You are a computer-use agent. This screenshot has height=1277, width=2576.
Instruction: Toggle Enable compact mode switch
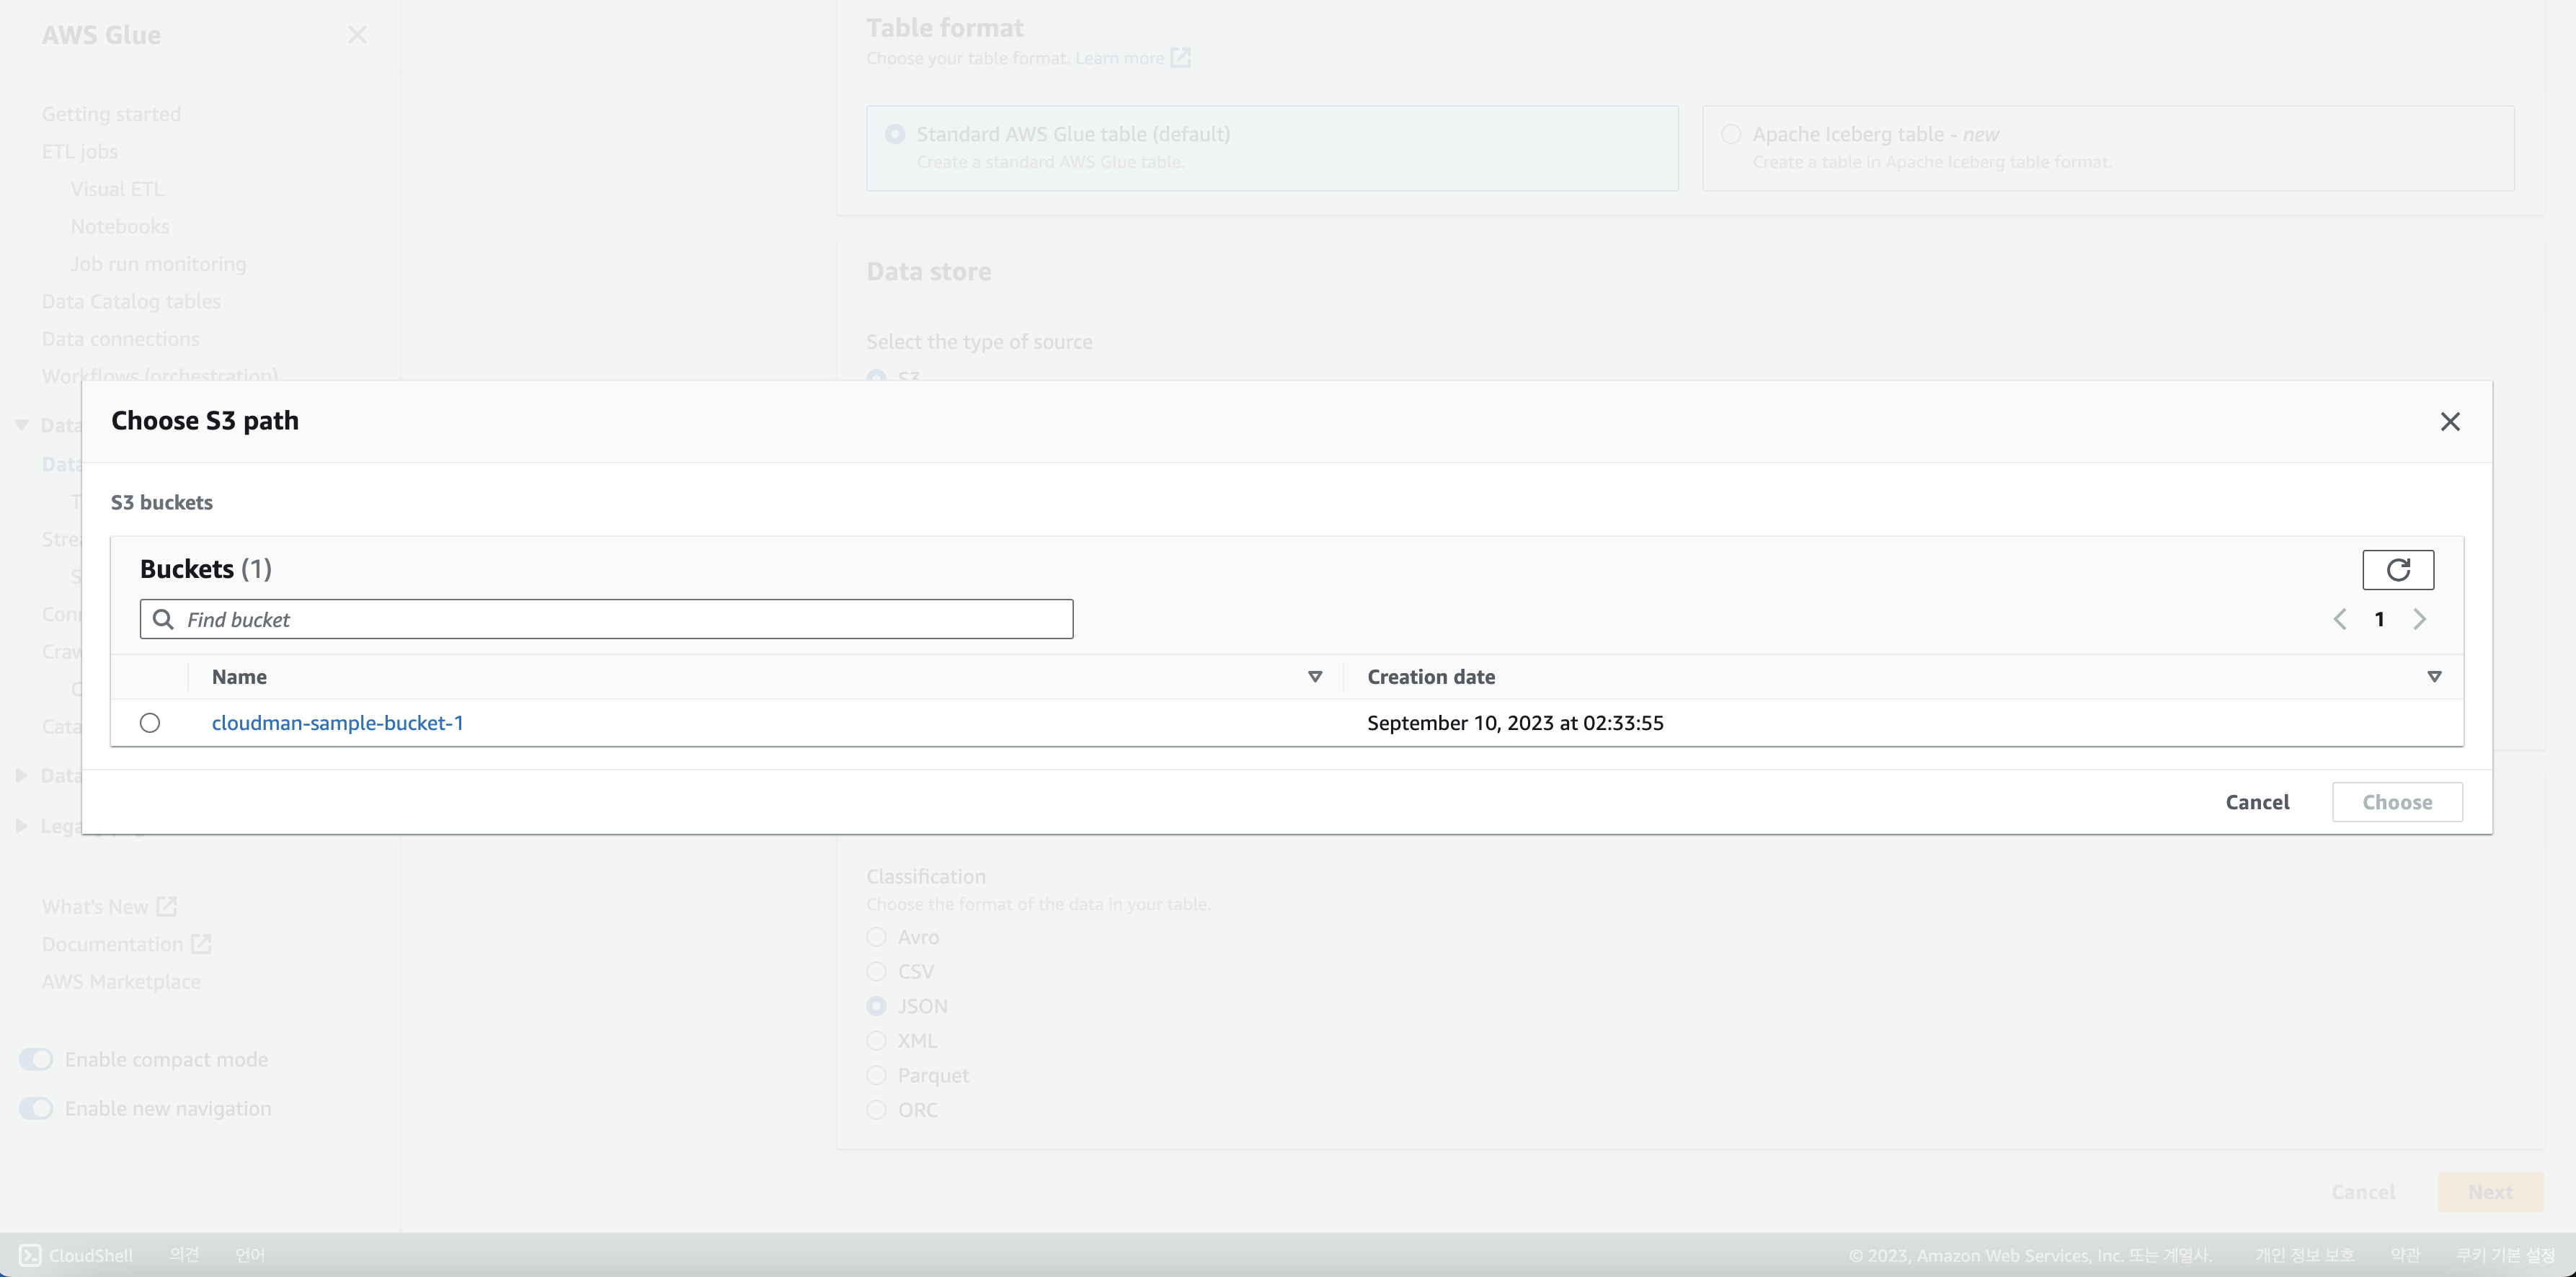click(36, 1059)
